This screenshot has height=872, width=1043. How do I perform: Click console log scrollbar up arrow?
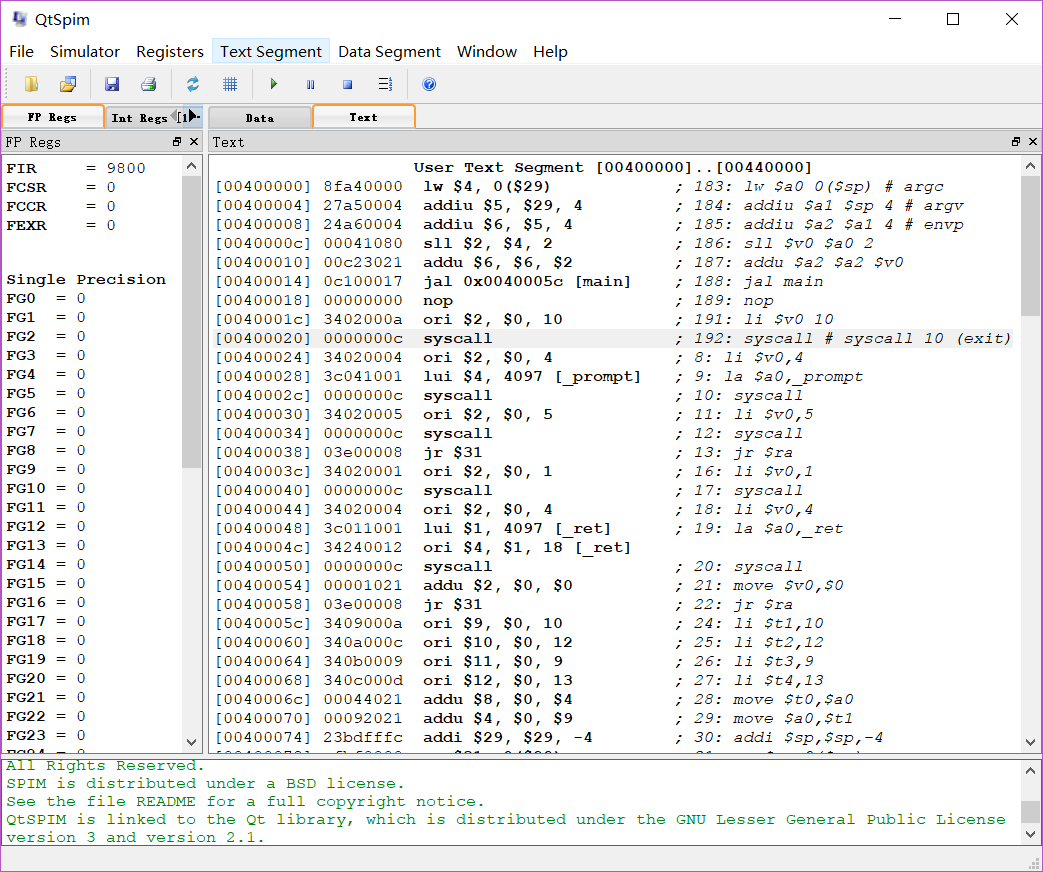click(1030, 771)
